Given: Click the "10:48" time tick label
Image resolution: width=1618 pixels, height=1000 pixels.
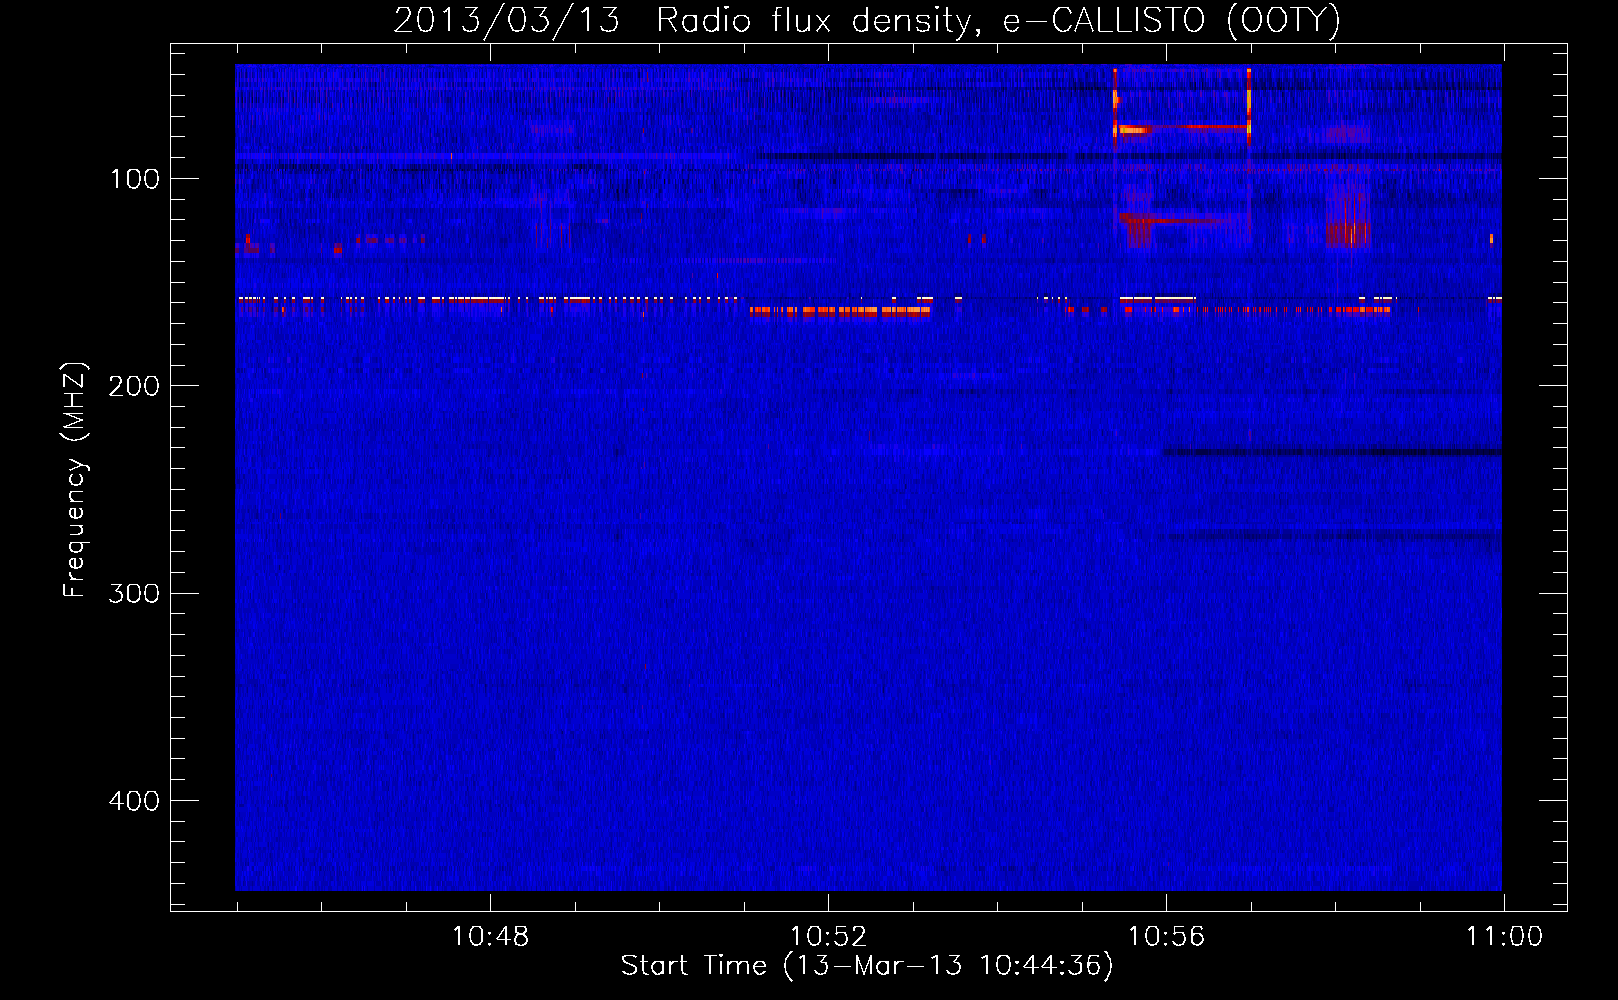Looking at the screenshot, I should (490, 937).
